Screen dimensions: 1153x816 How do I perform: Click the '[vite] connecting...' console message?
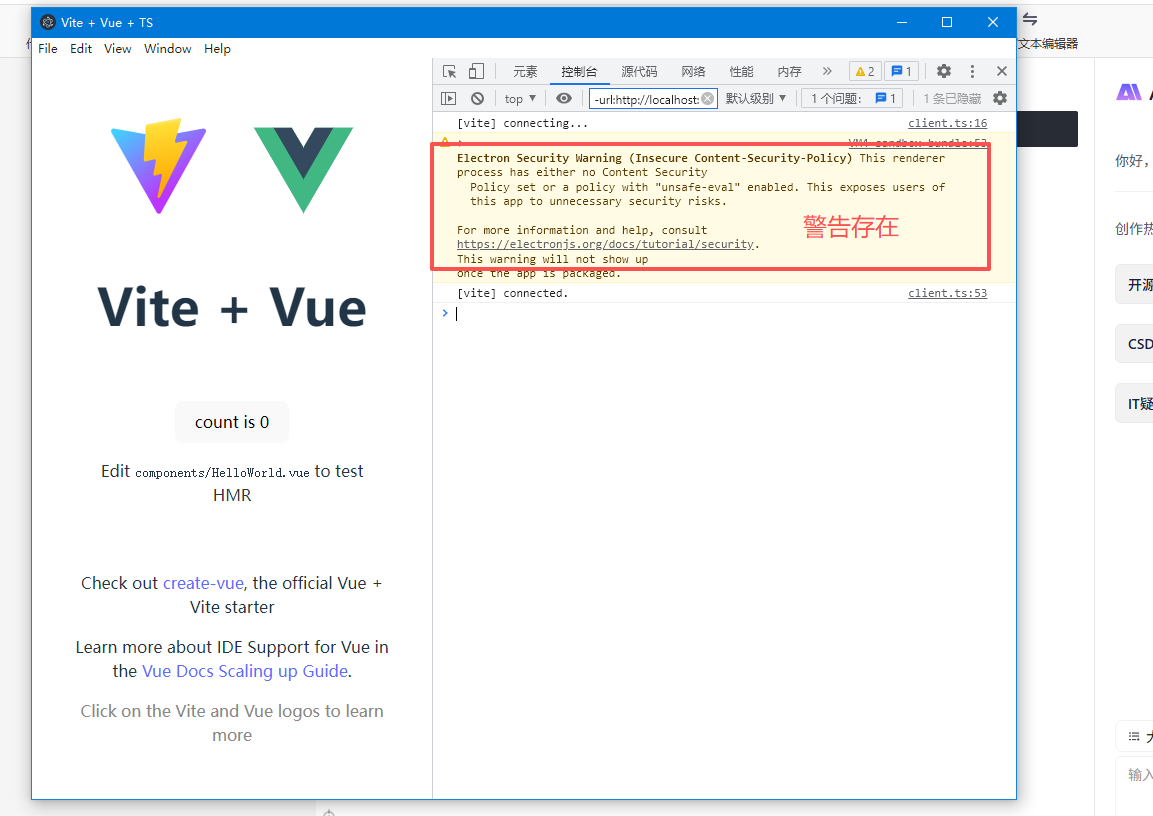(522, 124)
